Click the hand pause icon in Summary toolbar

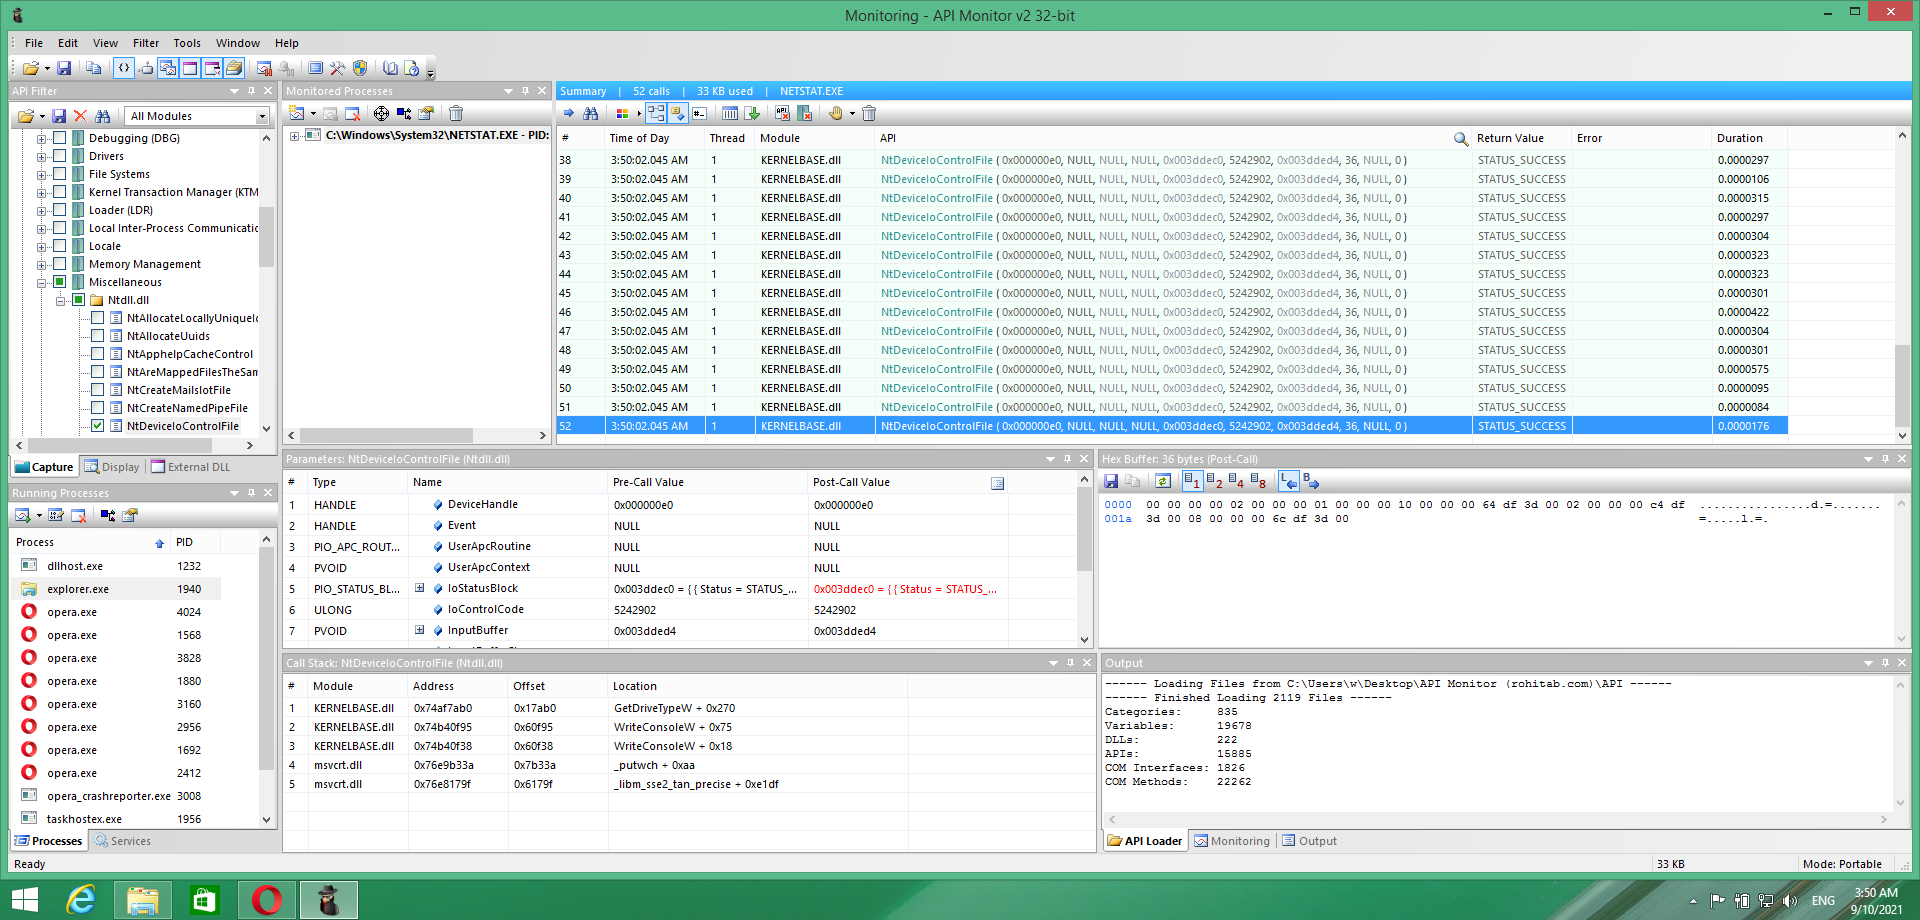tap(836, 113)
